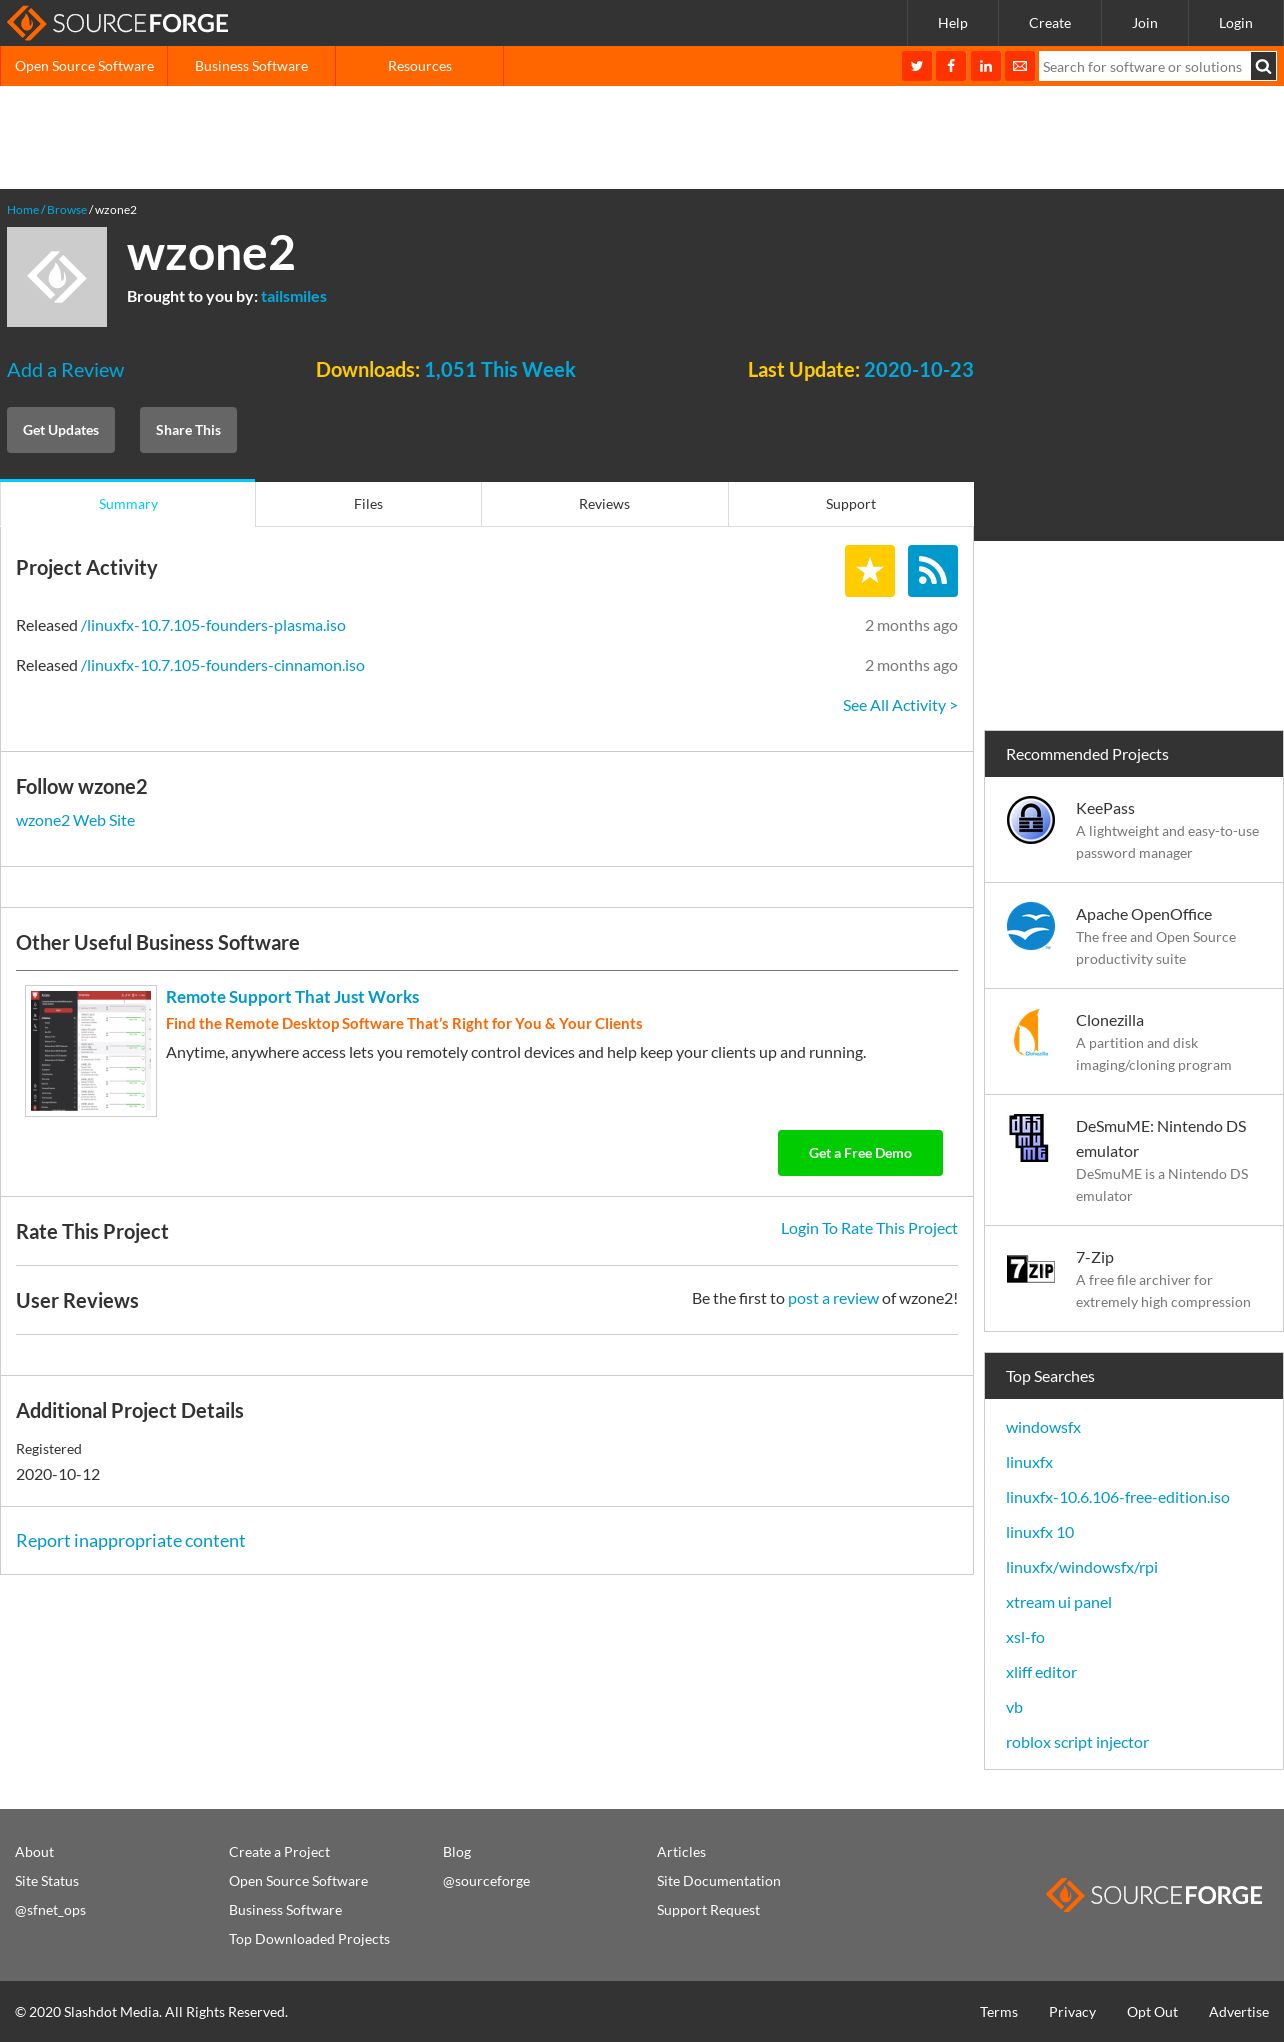Click Login in the top bar

(1236, 23)
